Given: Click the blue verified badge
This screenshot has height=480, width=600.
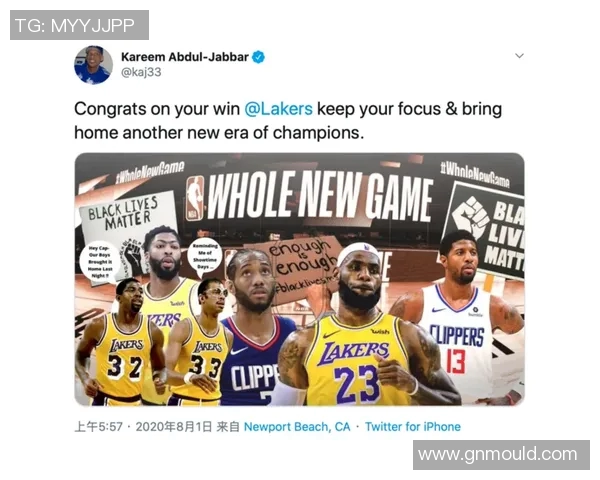Looking at the screenshot, I should (259, 57).
